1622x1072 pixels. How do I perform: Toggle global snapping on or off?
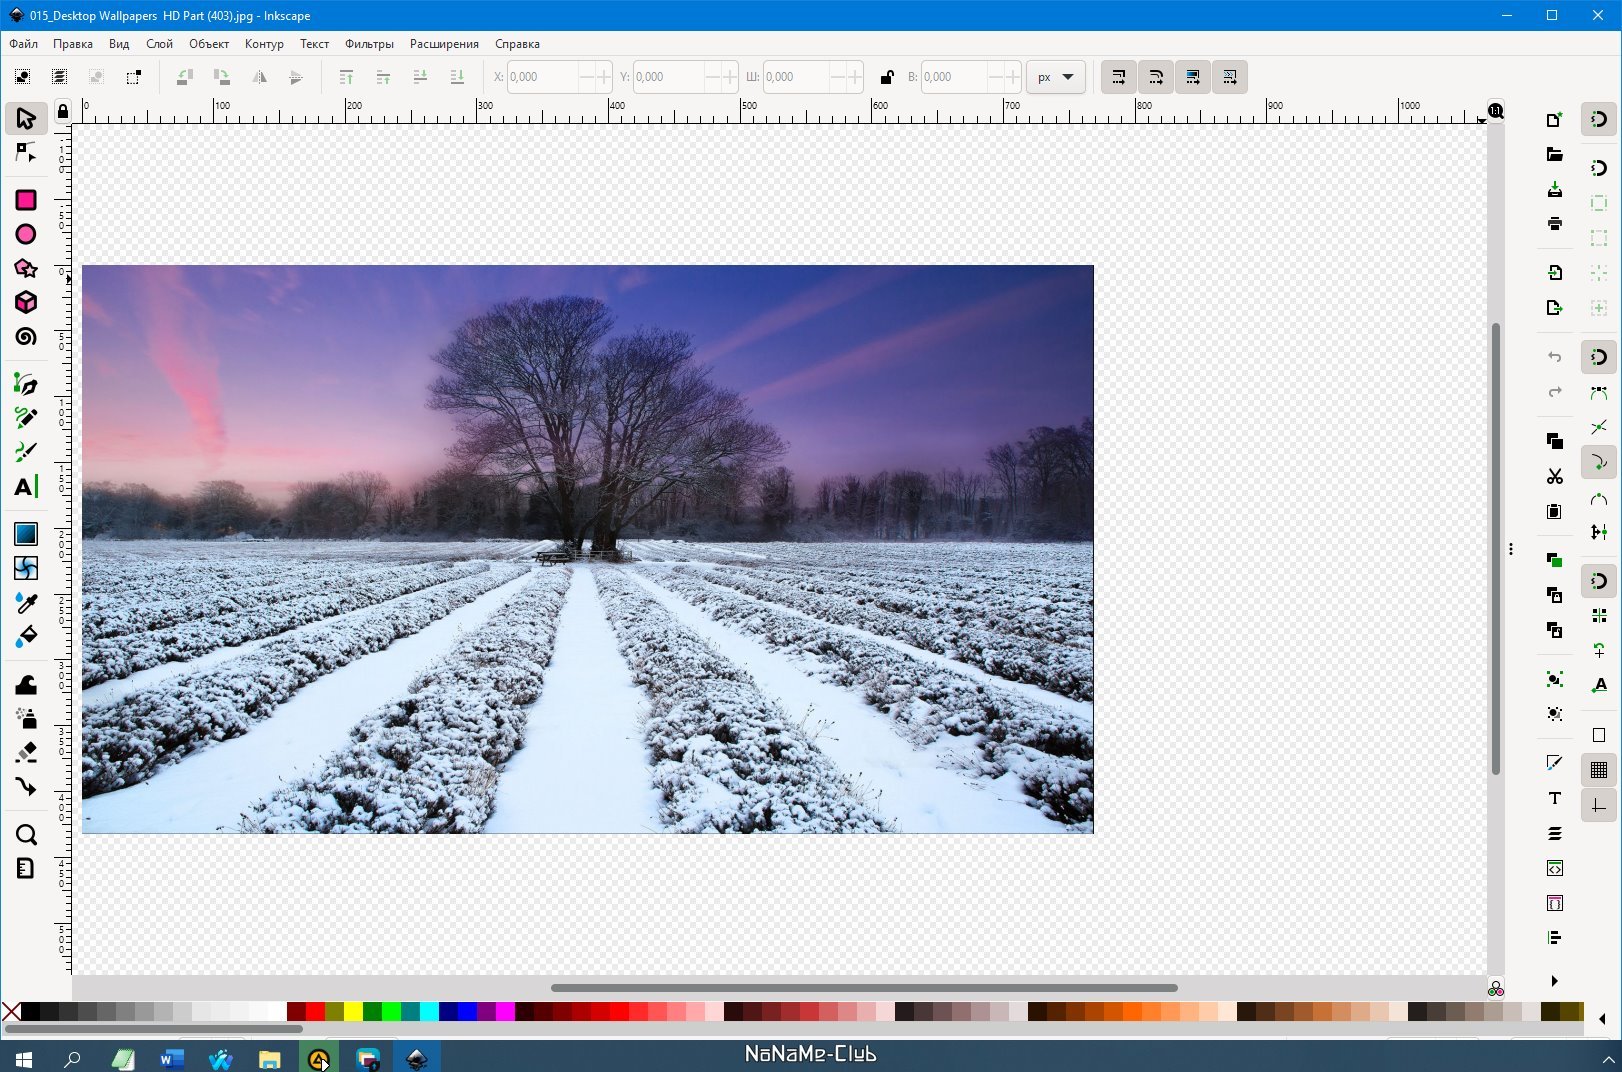(1599, 119)
